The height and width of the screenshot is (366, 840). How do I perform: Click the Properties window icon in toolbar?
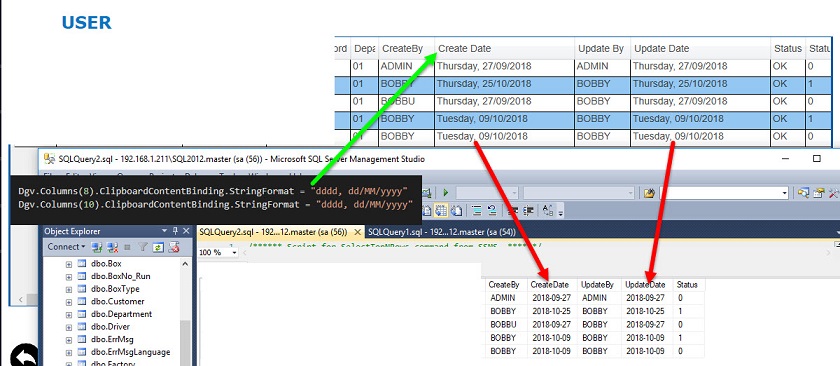point(818,193)
